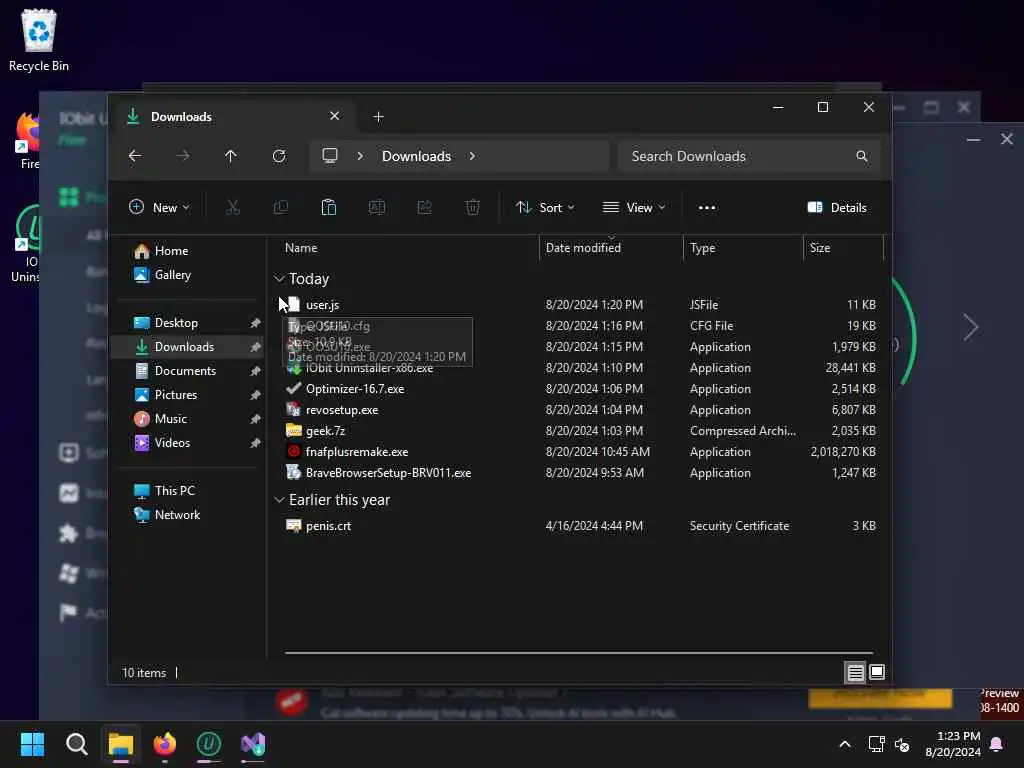Click the search magnifier in Search Downloads

tap(862, 156)
